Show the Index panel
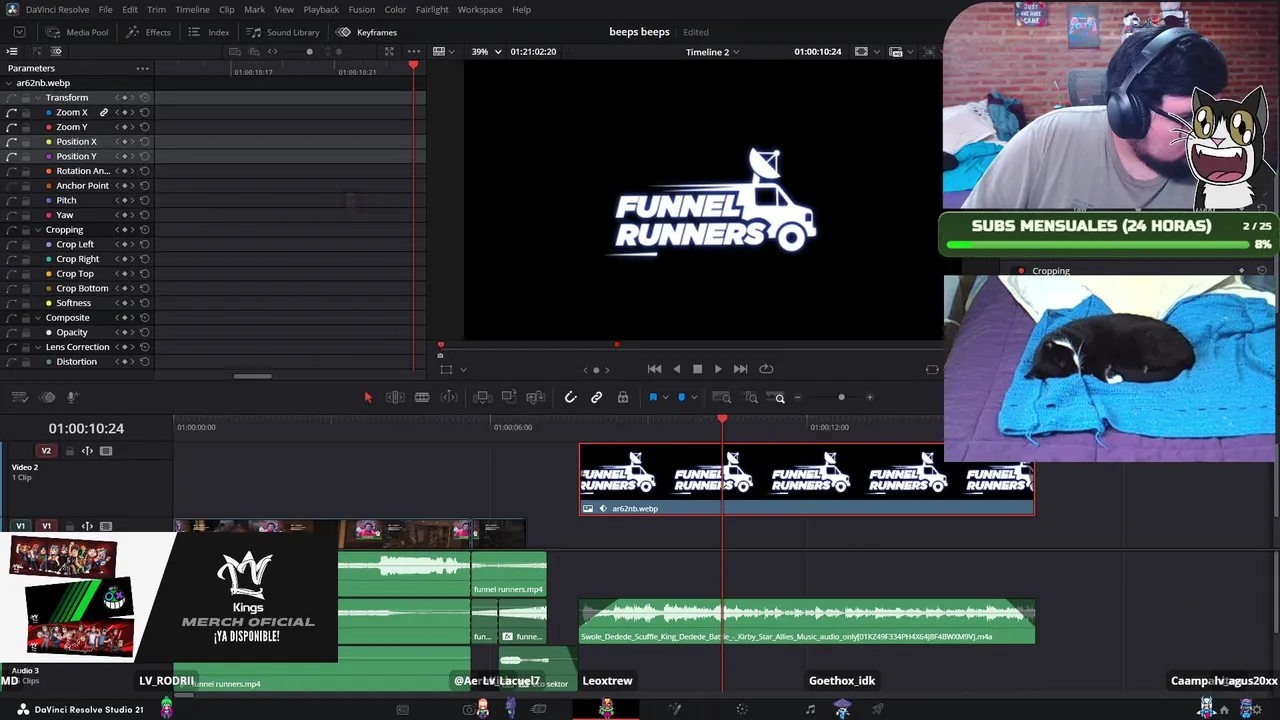The height and width of the screenshot is (720, 1280). pos(209,32)
